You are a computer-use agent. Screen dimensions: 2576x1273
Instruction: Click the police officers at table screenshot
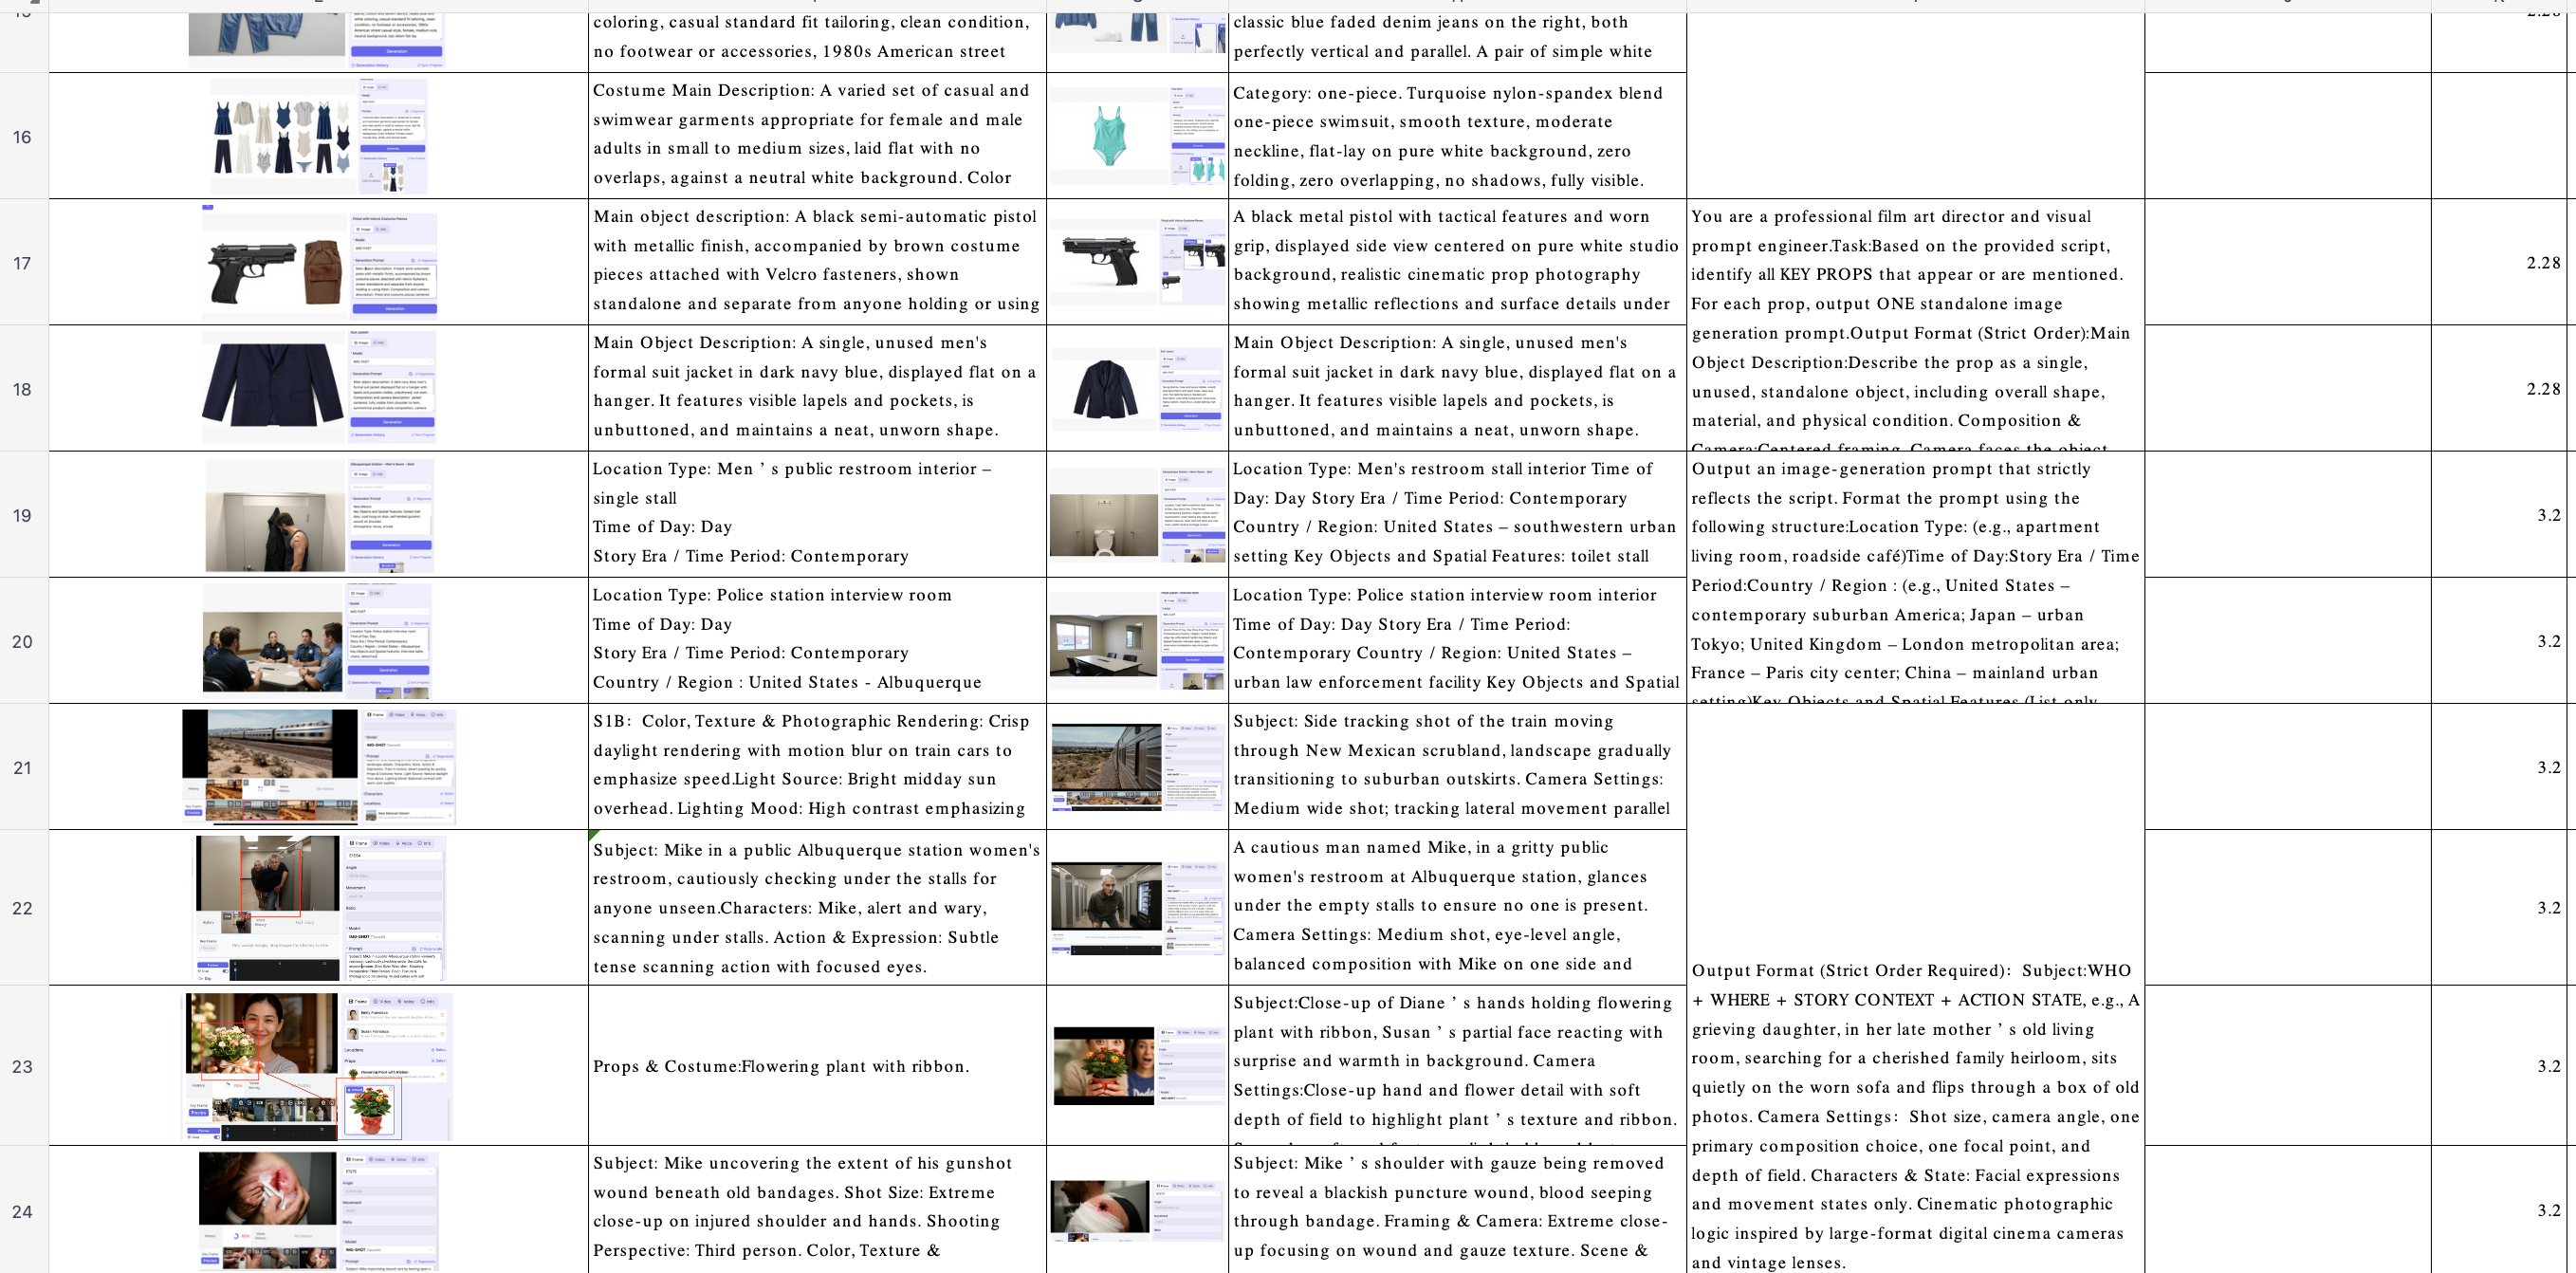pos(316,640)
